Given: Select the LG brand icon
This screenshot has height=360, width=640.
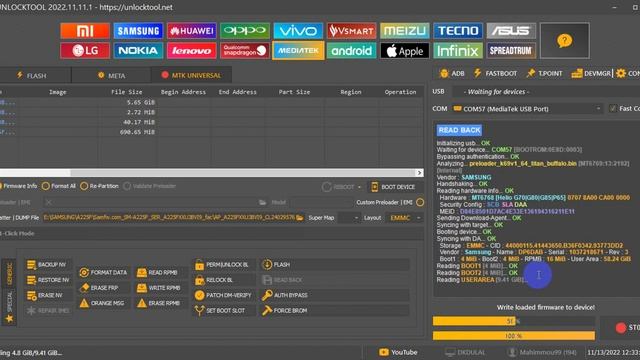Looking at the screenshot, I should [85, 51].
